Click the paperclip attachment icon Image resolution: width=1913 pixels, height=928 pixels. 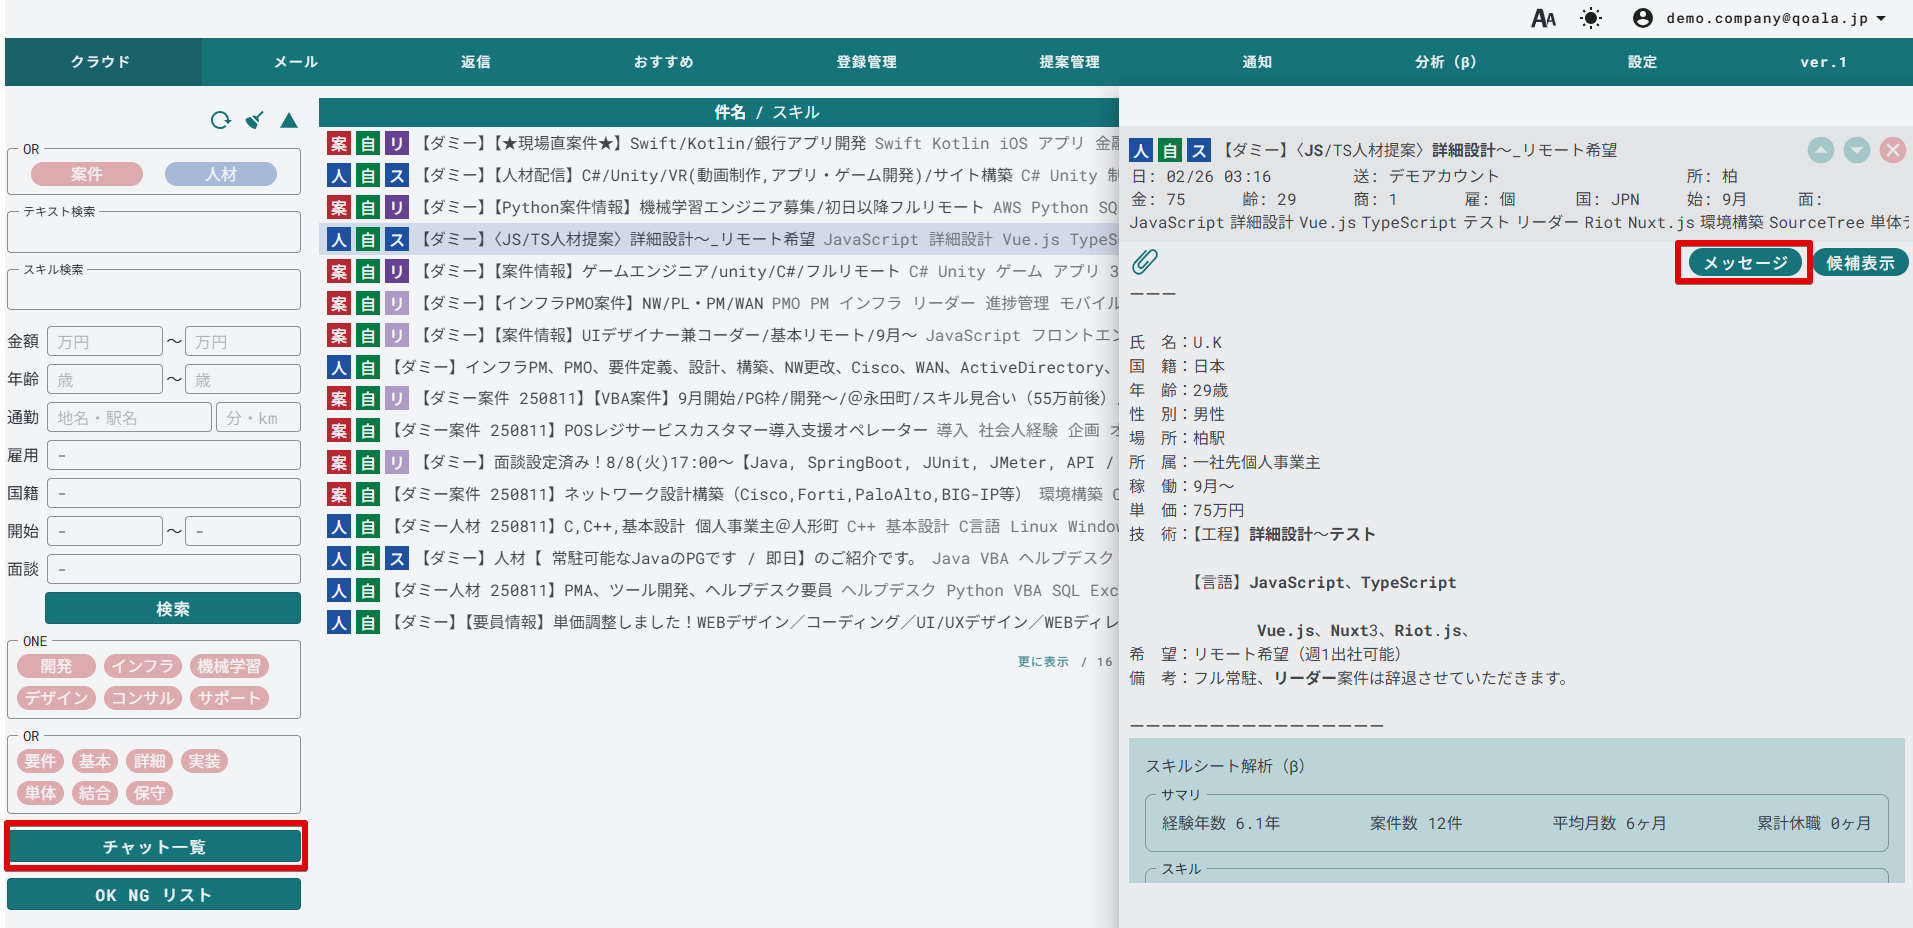(x=1144, y=262)
